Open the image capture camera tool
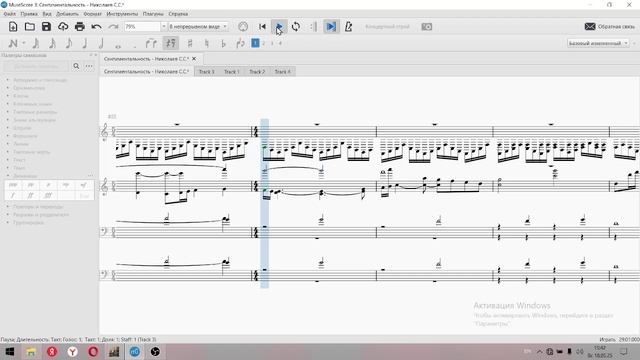The width and height of the screenshot is (640, 360). [x=427, y=27]
